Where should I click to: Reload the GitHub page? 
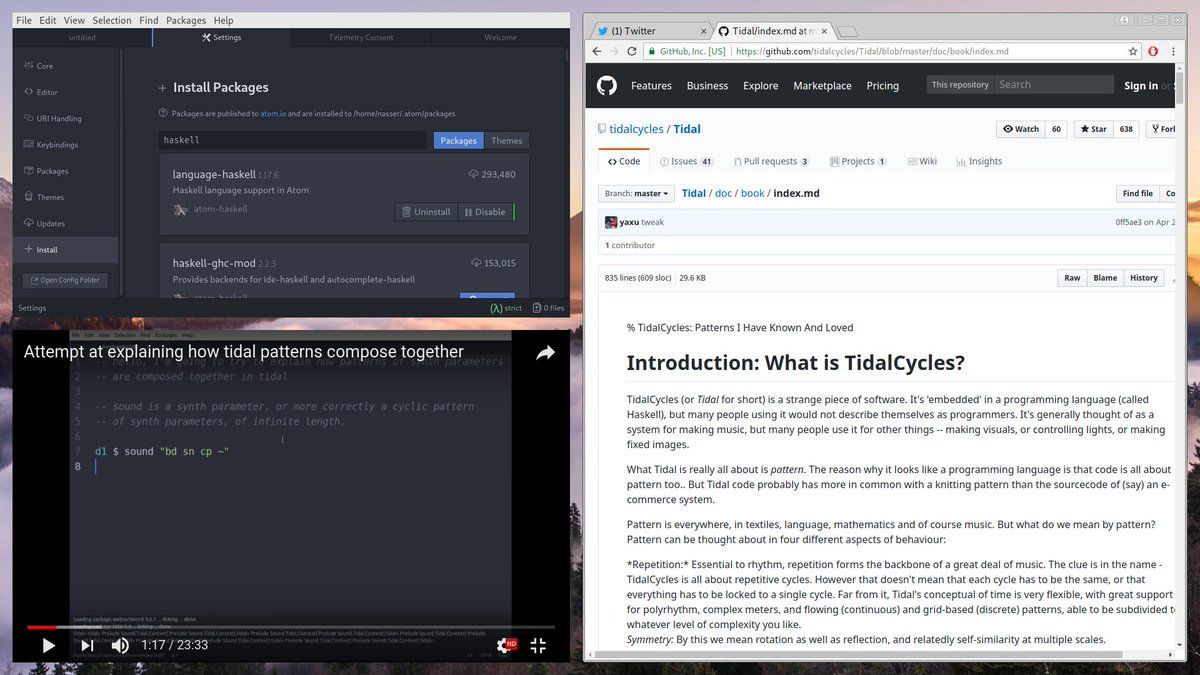pos(632,51)
